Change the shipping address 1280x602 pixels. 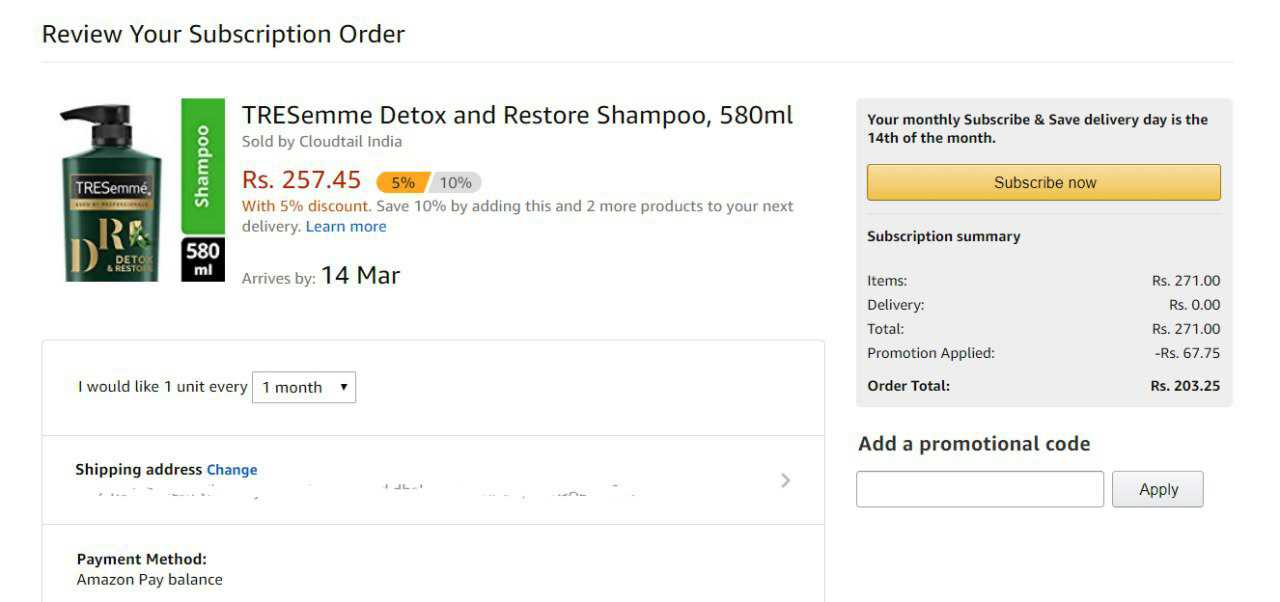click(x=232, y=470)
